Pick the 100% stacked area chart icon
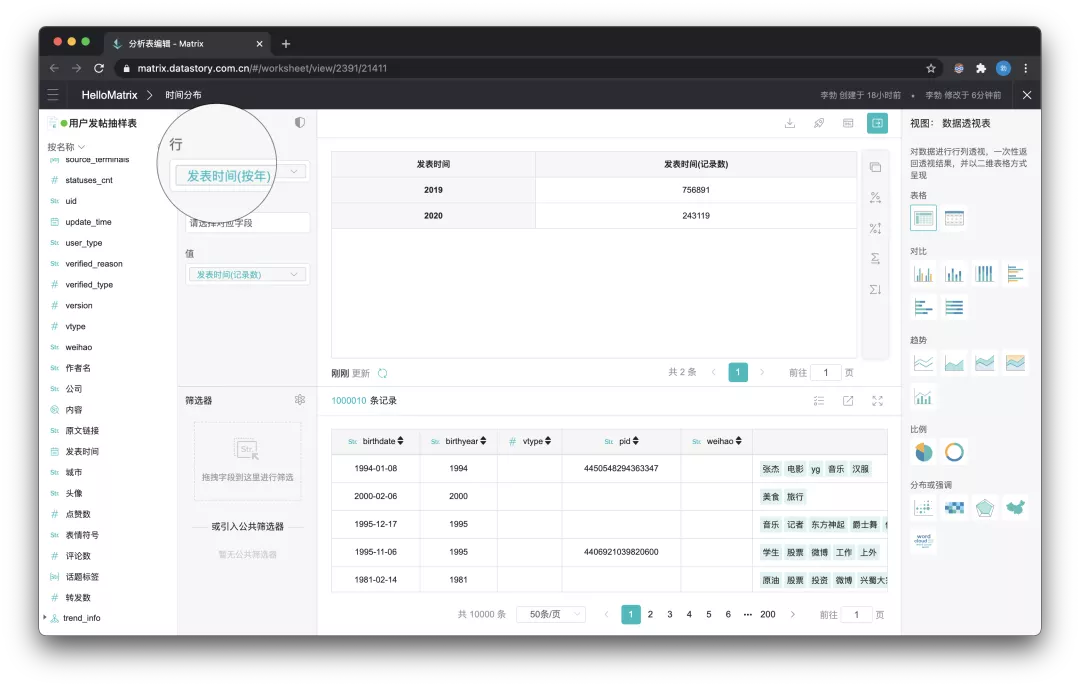The width and height of the screenshot is (1080, 687). click(x=1015, y=362)
